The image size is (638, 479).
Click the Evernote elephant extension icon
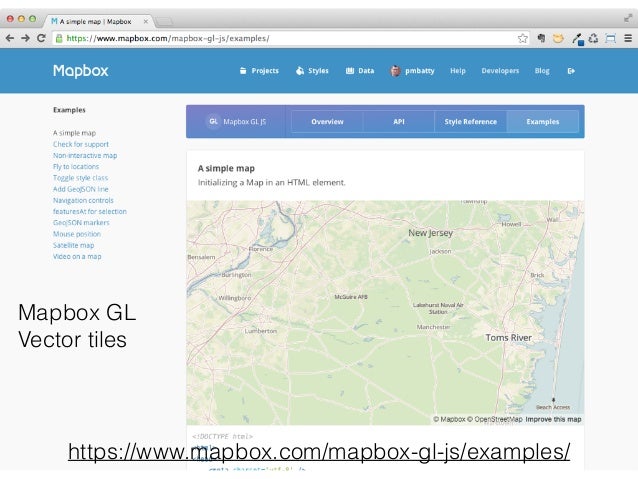click(x=541, y=39)
